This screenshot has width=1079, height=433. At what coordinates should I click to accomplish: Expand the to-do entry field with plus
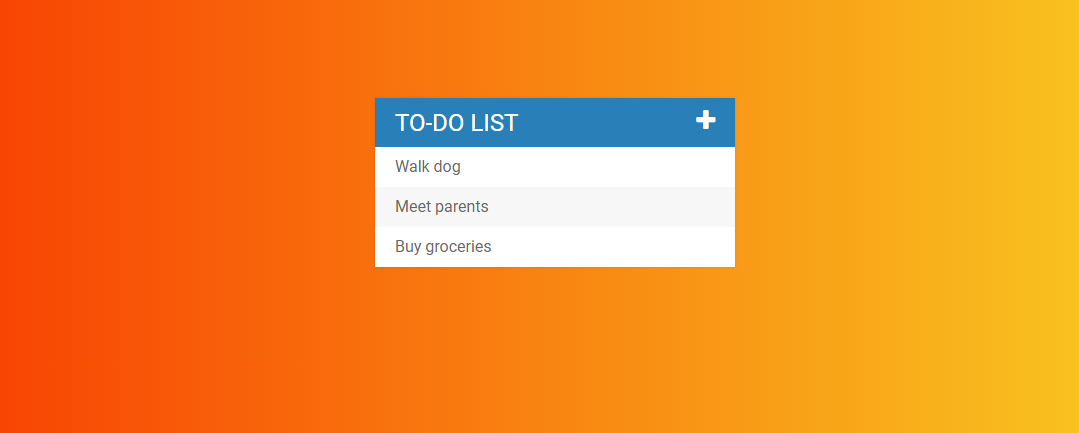click(706, 120)
